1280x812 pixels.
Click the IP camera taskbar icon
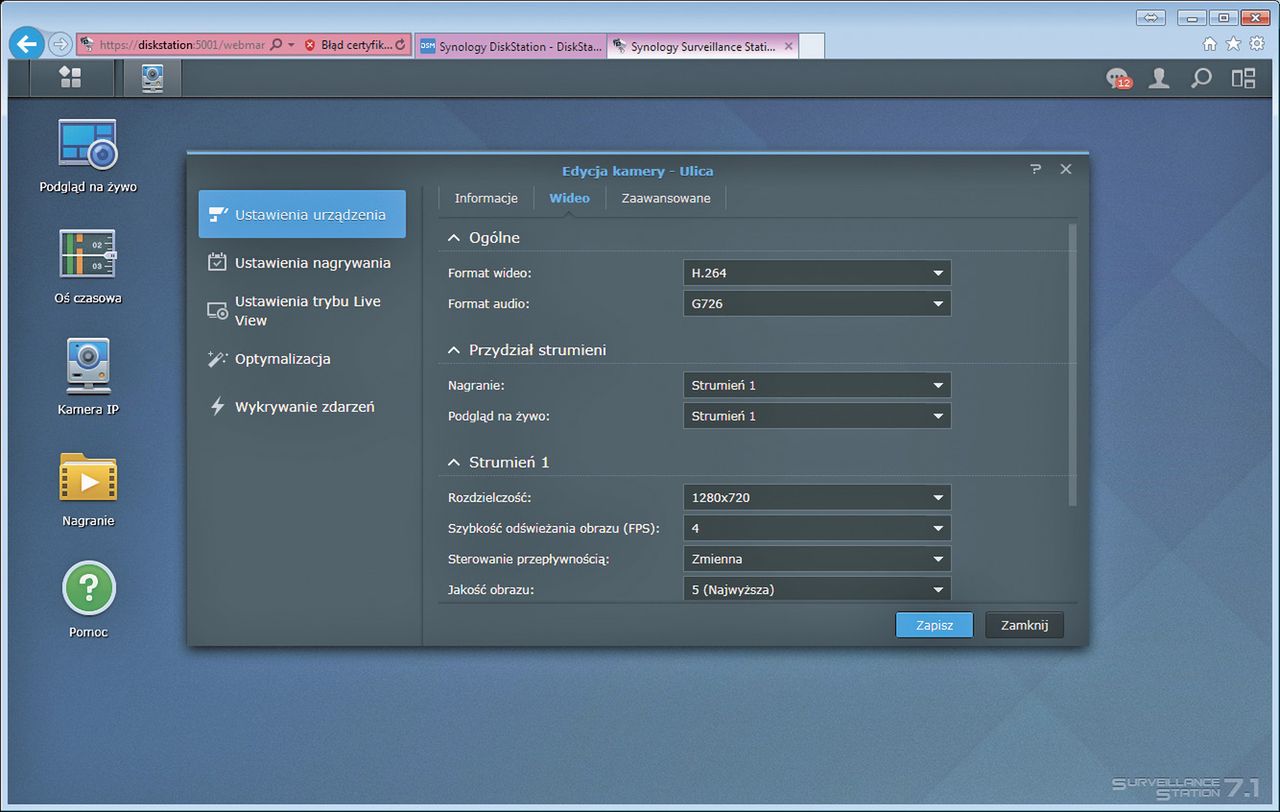click(152, 78)
